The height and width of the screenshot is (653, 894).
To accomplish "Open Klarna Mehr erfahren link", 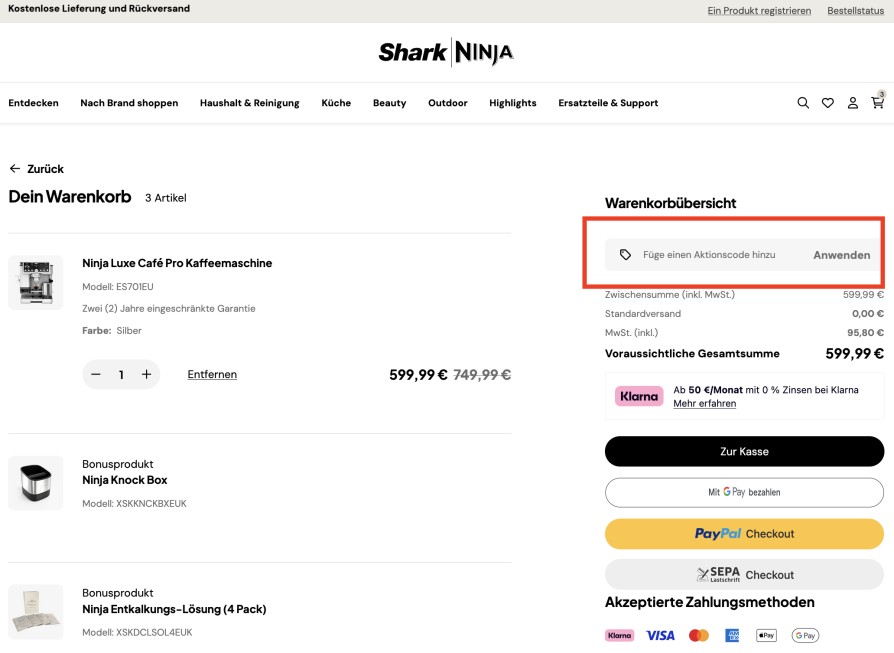I will (704, 403).
